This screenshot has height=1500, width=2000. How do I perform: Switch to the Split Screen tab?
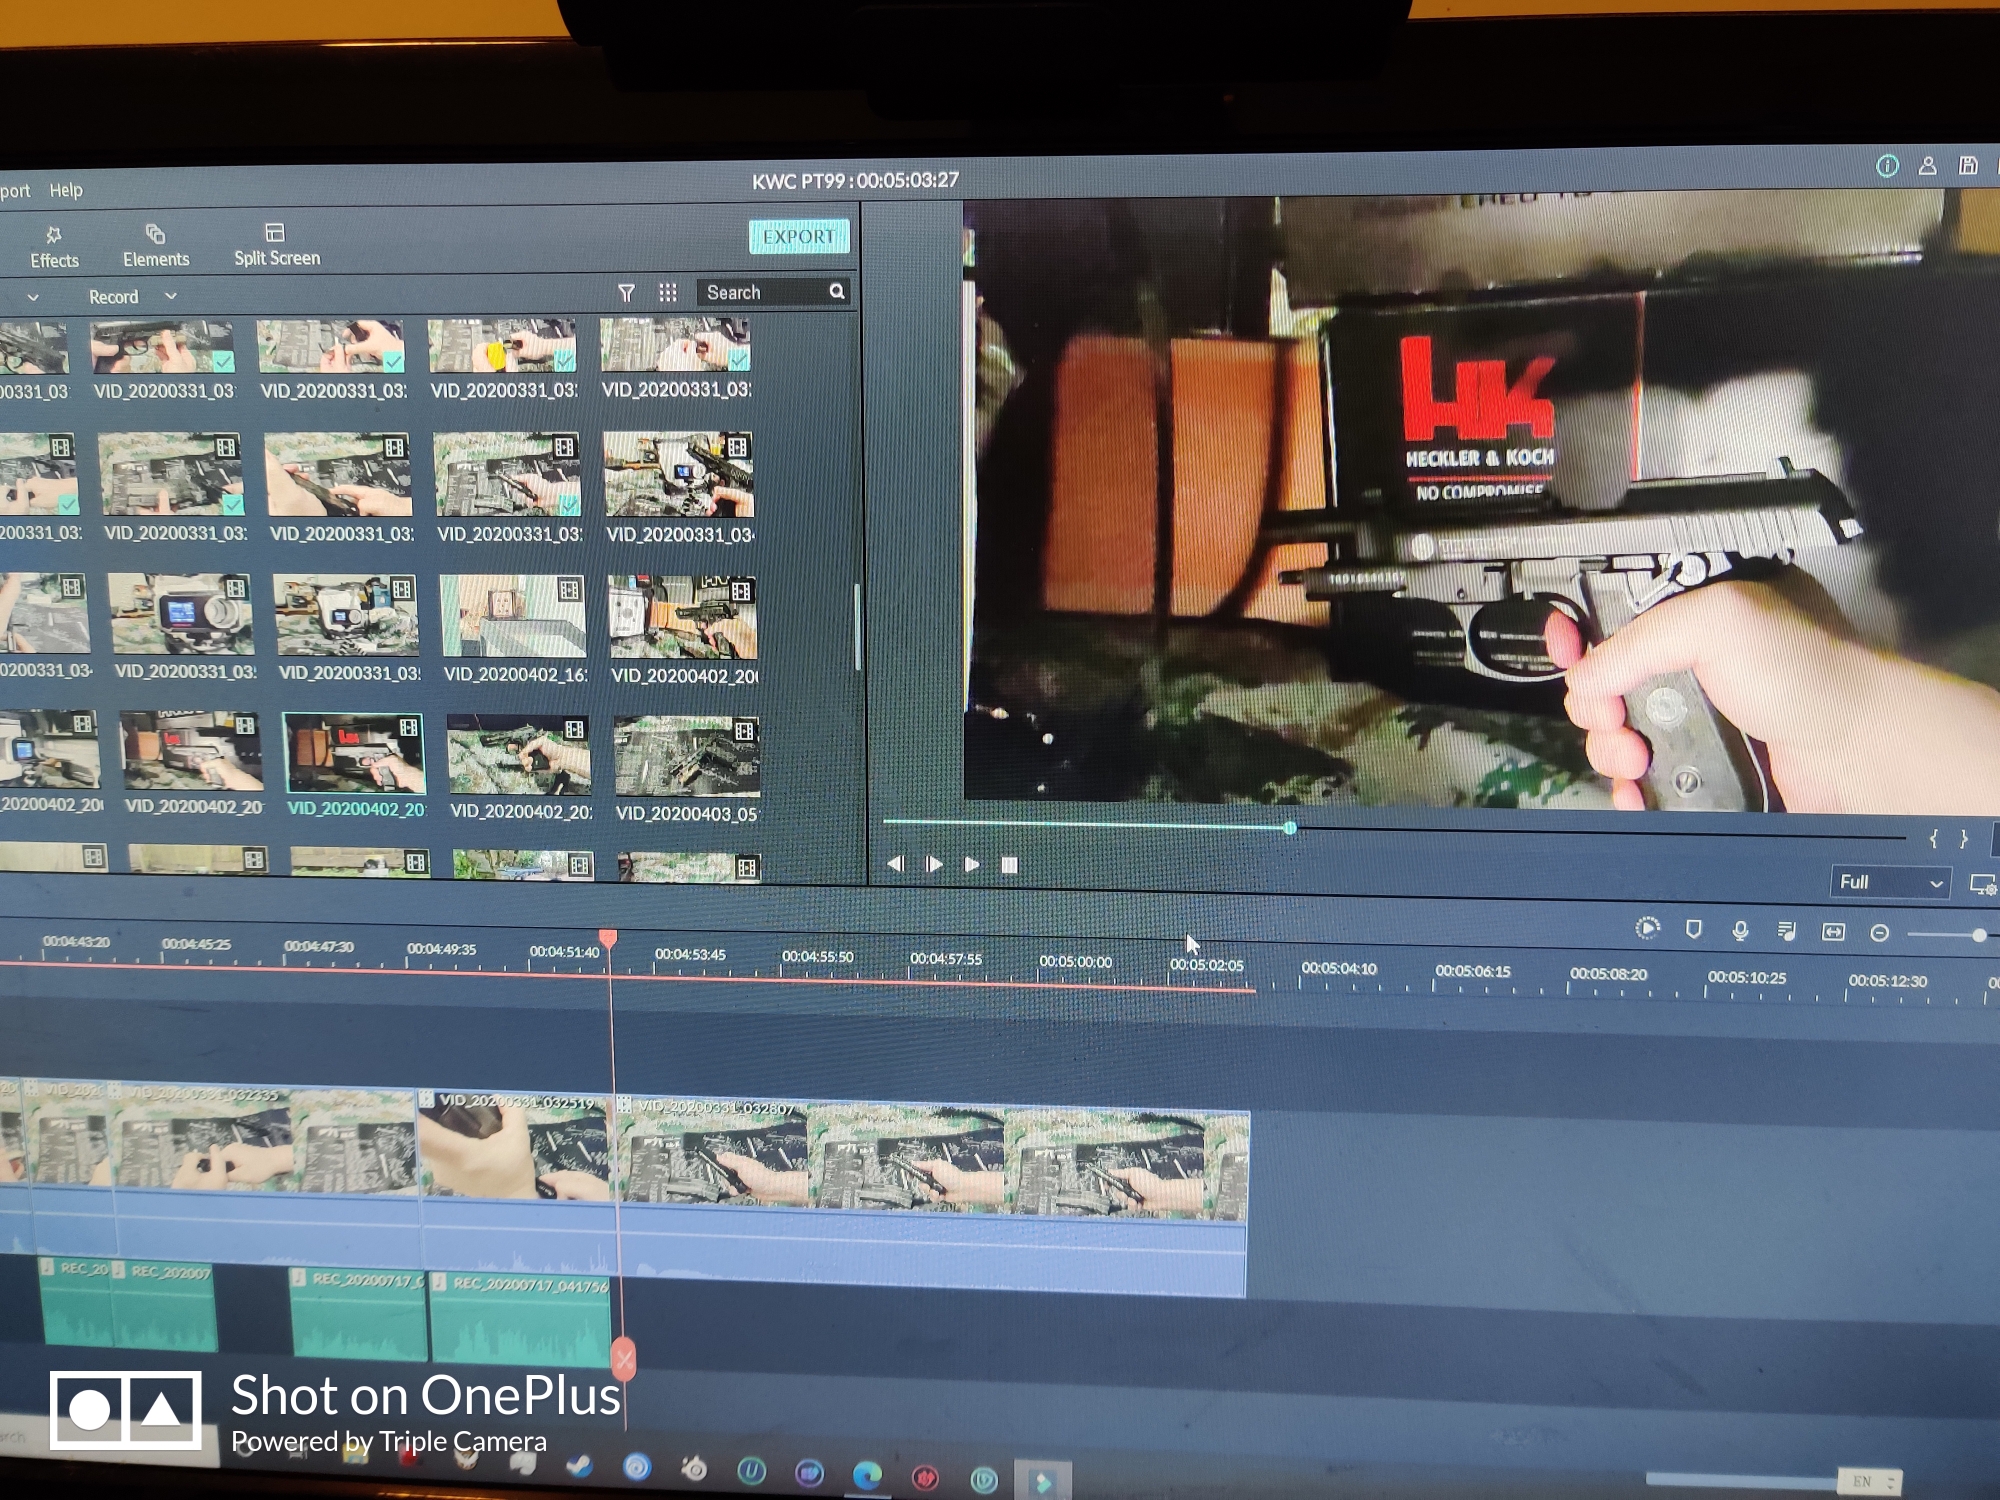pos(277,245)
